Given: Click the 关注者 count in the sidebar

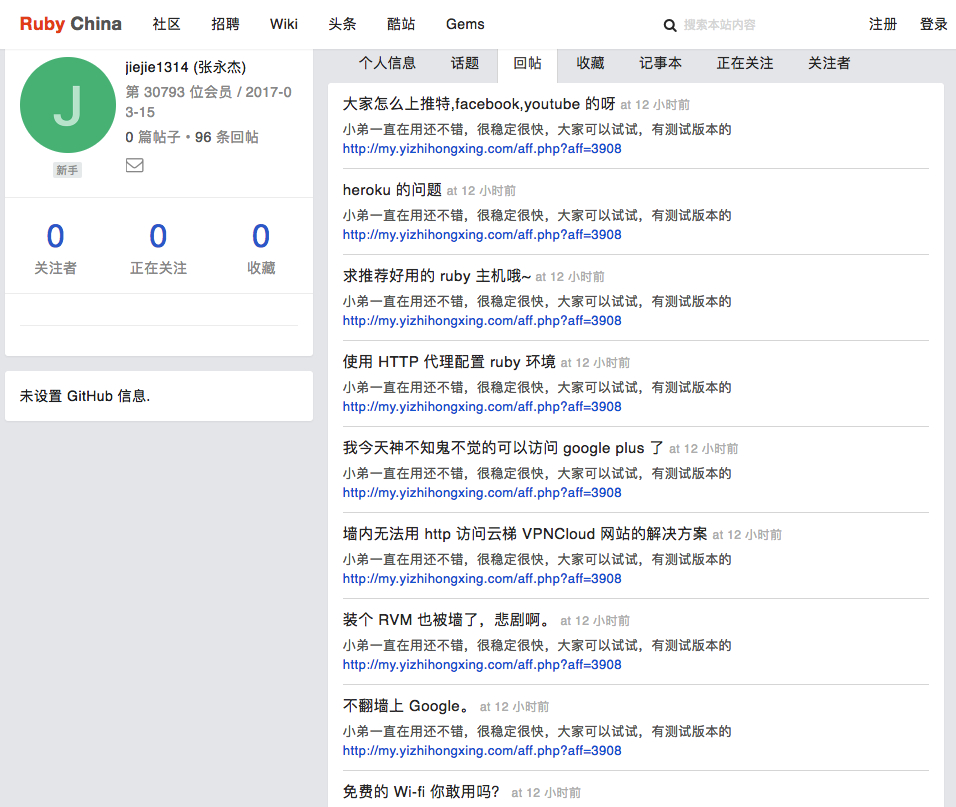Looking at the screenshot, I should click(x=55, y=236).
